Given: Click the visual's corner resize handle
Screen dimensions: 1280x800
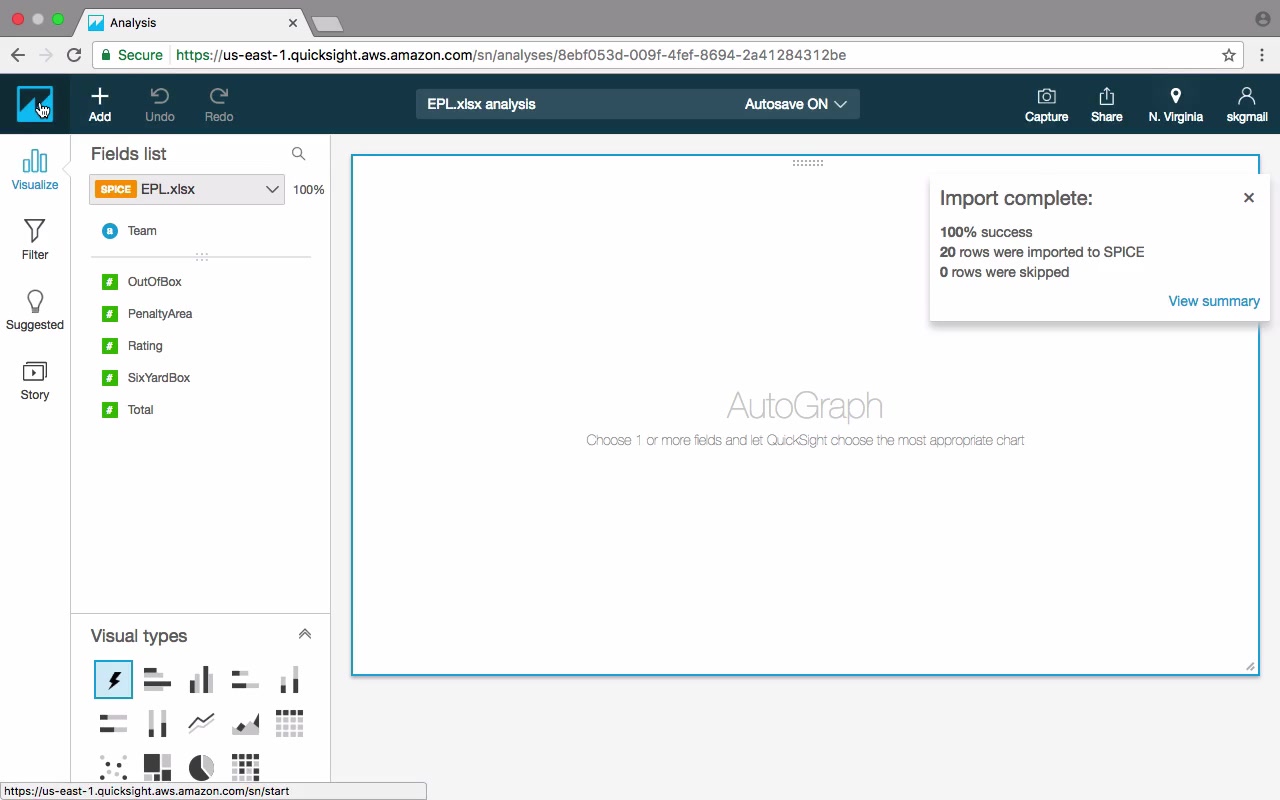Looking at the screenshot, I should pos(1250,666).
